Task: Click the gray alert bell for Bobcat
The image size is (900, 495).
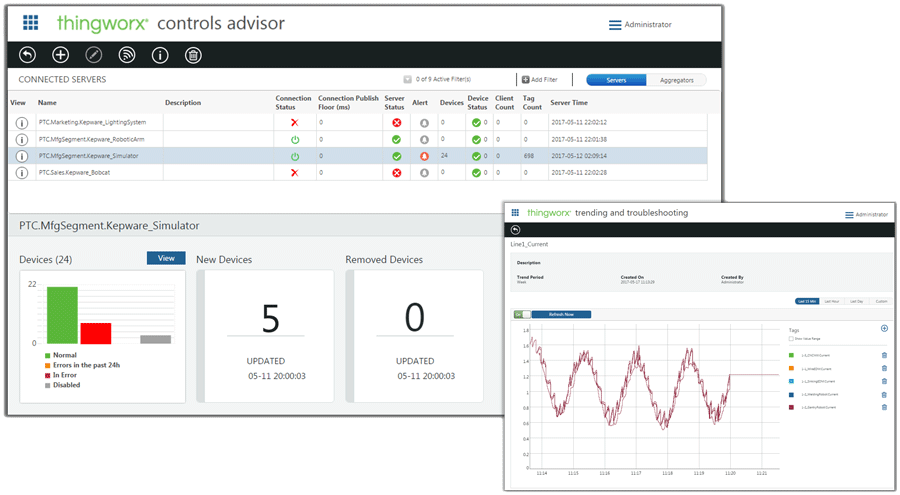Action: click(x=424, y=173)
